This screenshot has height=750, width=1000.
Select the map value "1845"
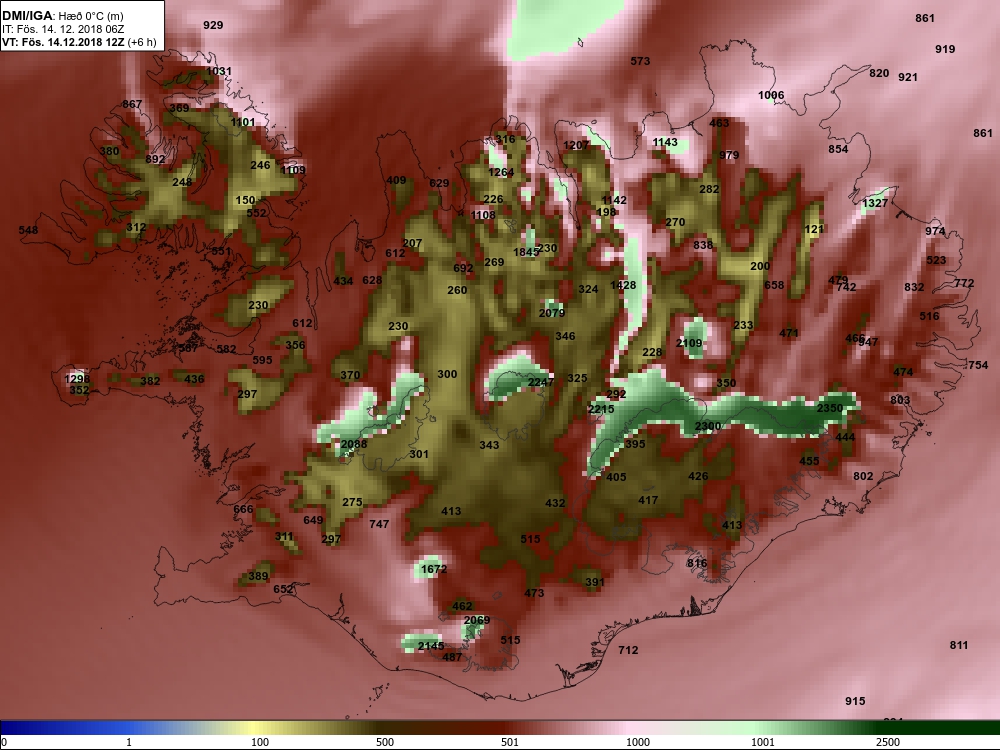(526, 252)
